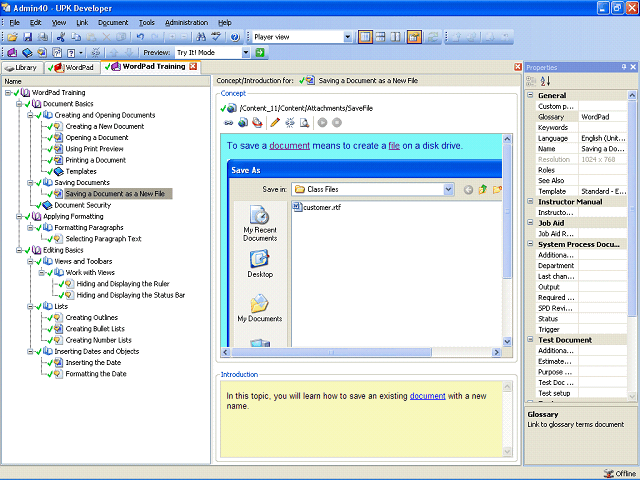Viewport: 640px width, 480px height.
Task: Click the Glossary property value field
Action: pos(603,117)
